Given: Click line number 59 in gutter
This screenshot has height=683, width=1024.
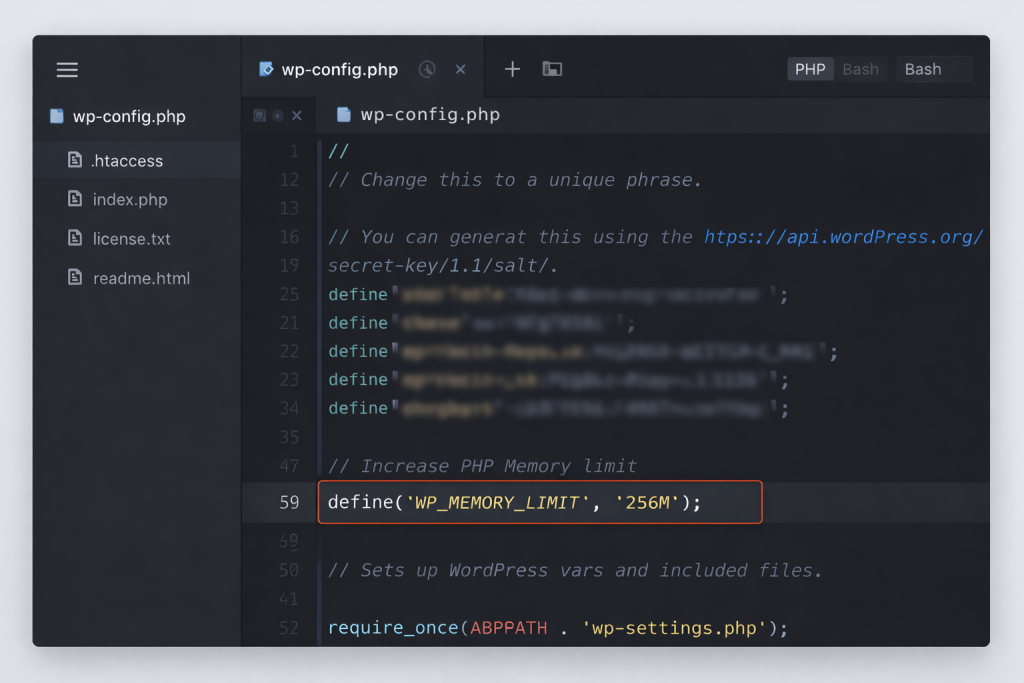Looking at the screenshot, I should click(x=289, y=502).
